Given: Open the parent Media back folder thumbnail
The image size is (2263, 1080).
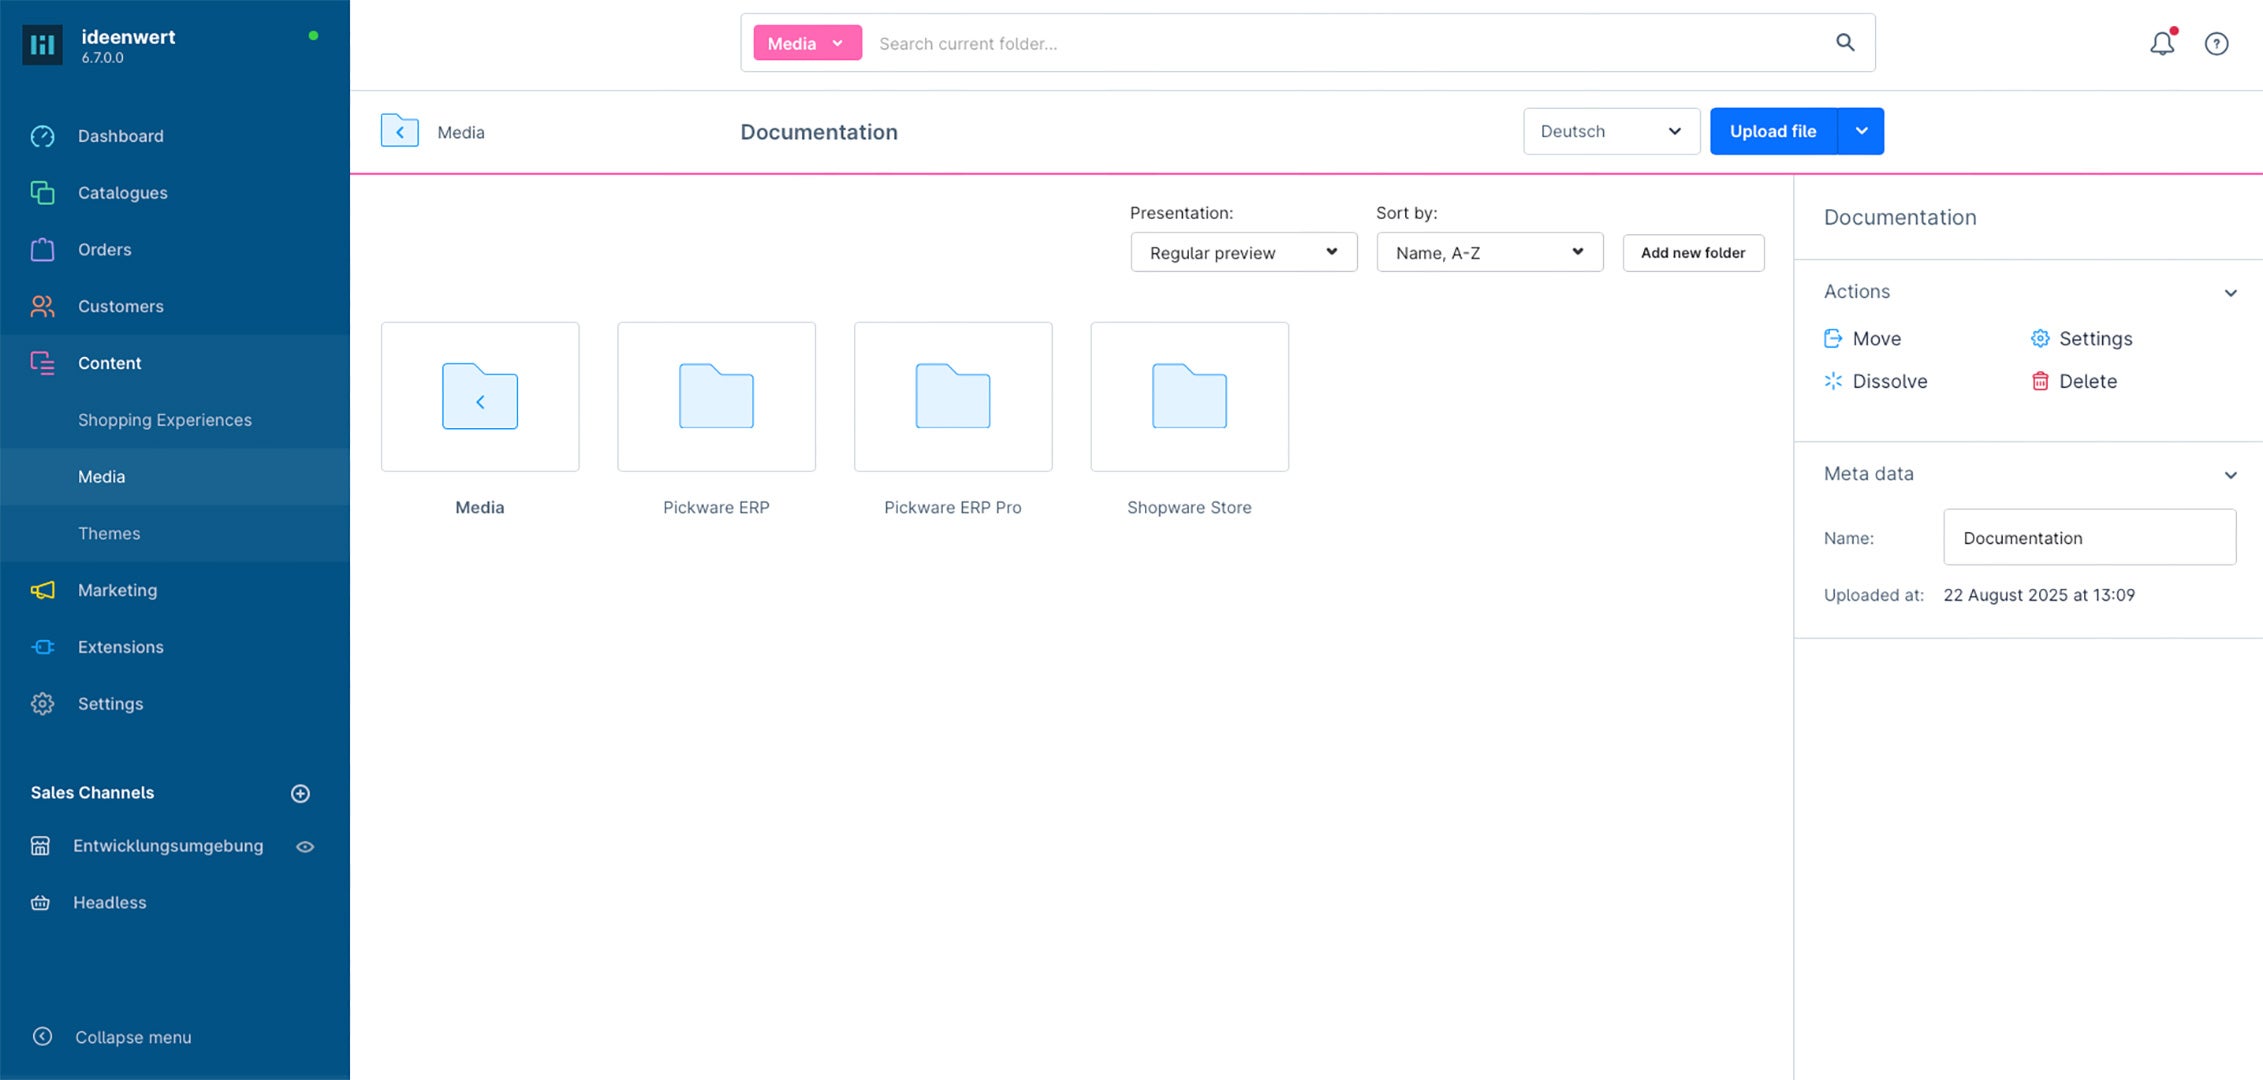Looking at the screenshot, I should [480, 396].
